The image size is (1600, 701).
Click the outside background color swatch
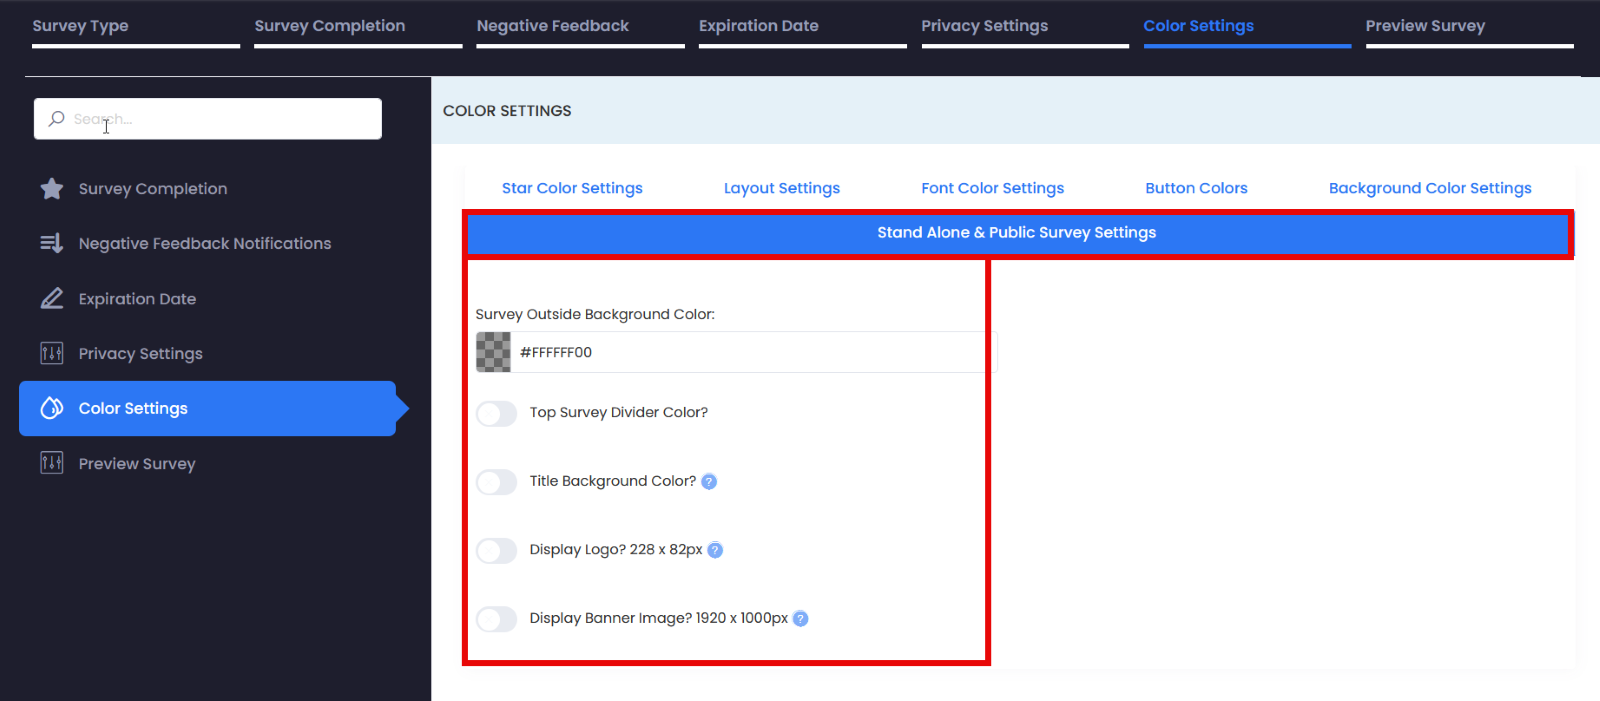[493, 352]
